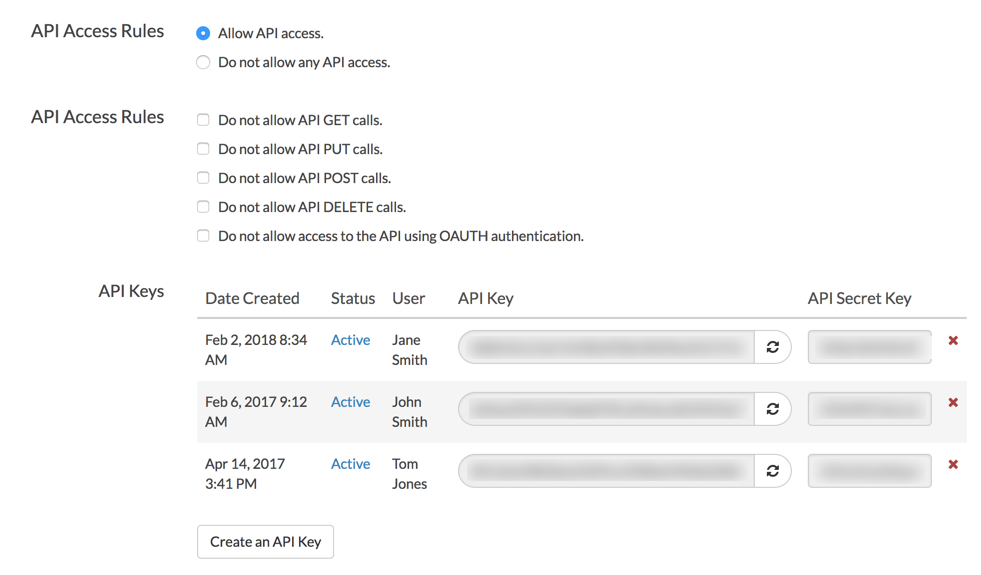The width and height of the screenshot is (981, 575).
Task: Select Do not allow any API access
Action: (203, 62)
